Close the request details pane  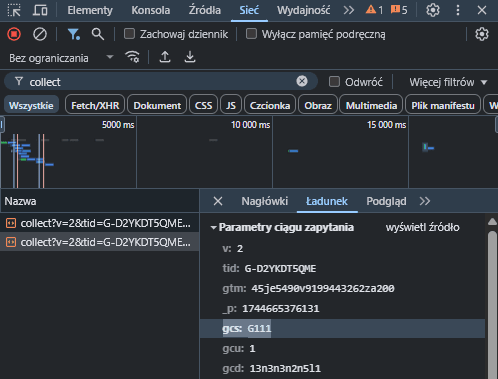pos(218,201)
